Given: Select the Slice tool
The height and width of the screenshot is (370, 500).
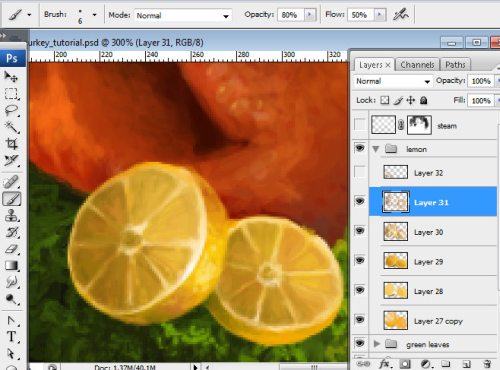Looking at the screenshot, I should [11, 161].
